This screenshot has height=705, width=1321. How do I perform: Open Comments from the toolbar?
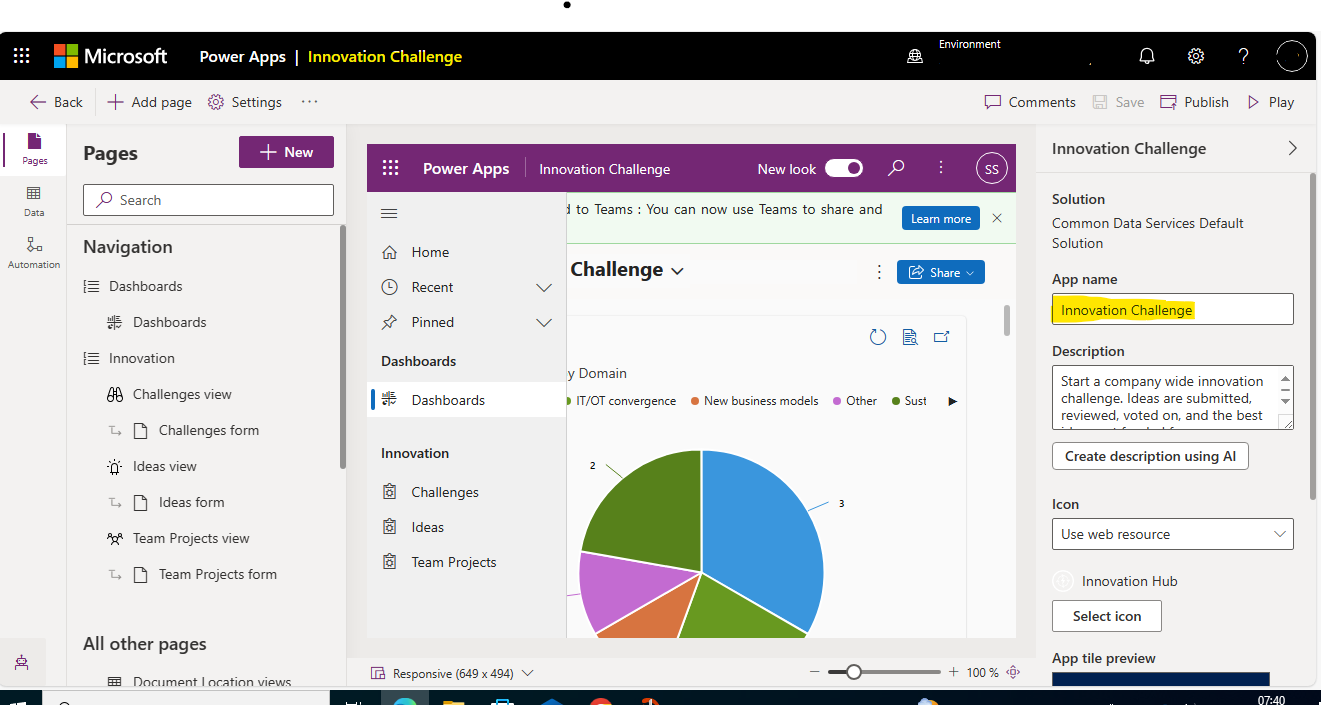(x=1029, y=101)
